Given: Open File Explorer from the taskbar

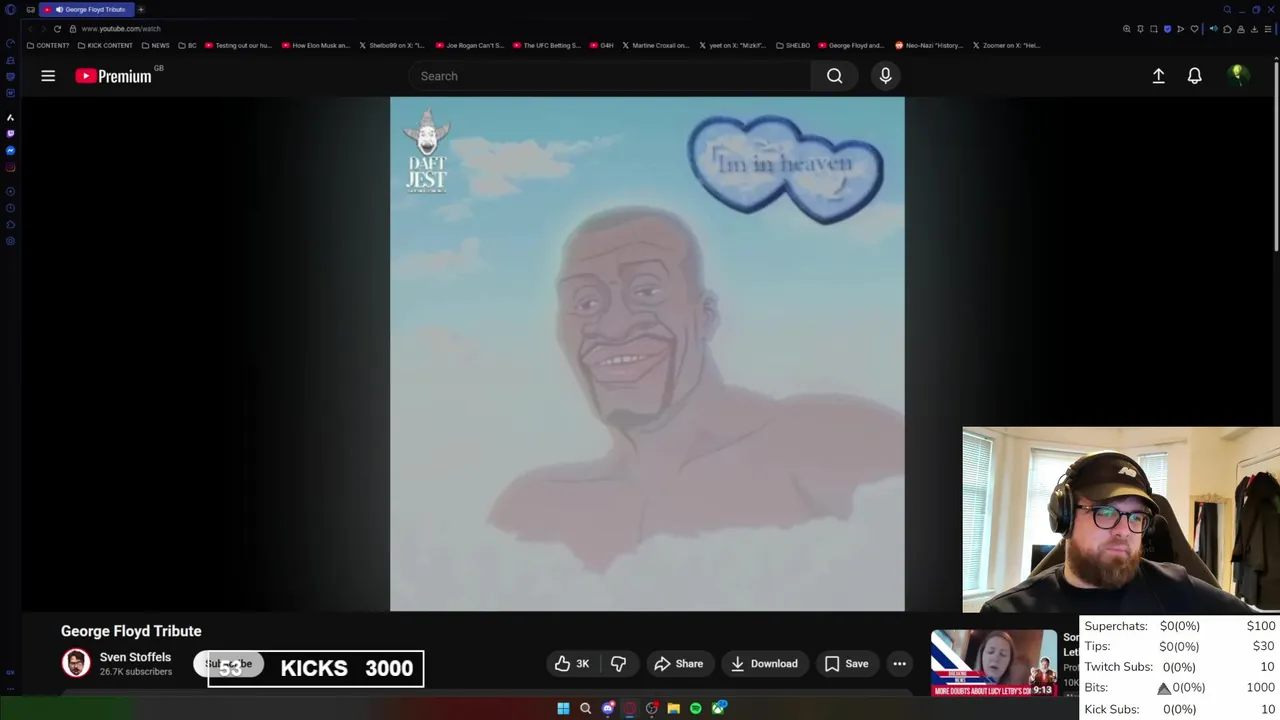Looking at the screenshot, I should click(674, 708).
